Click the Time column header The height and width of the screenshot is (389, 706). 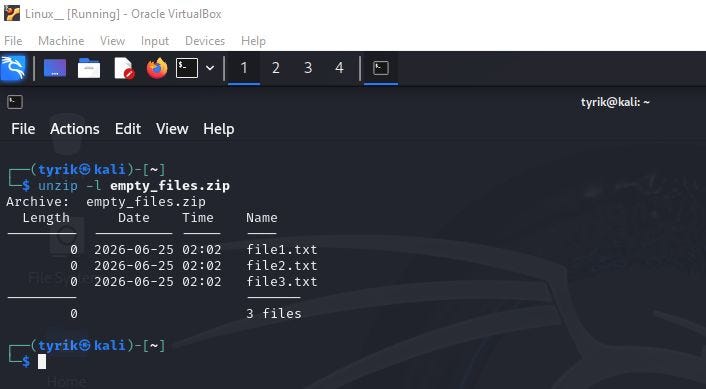198,218
